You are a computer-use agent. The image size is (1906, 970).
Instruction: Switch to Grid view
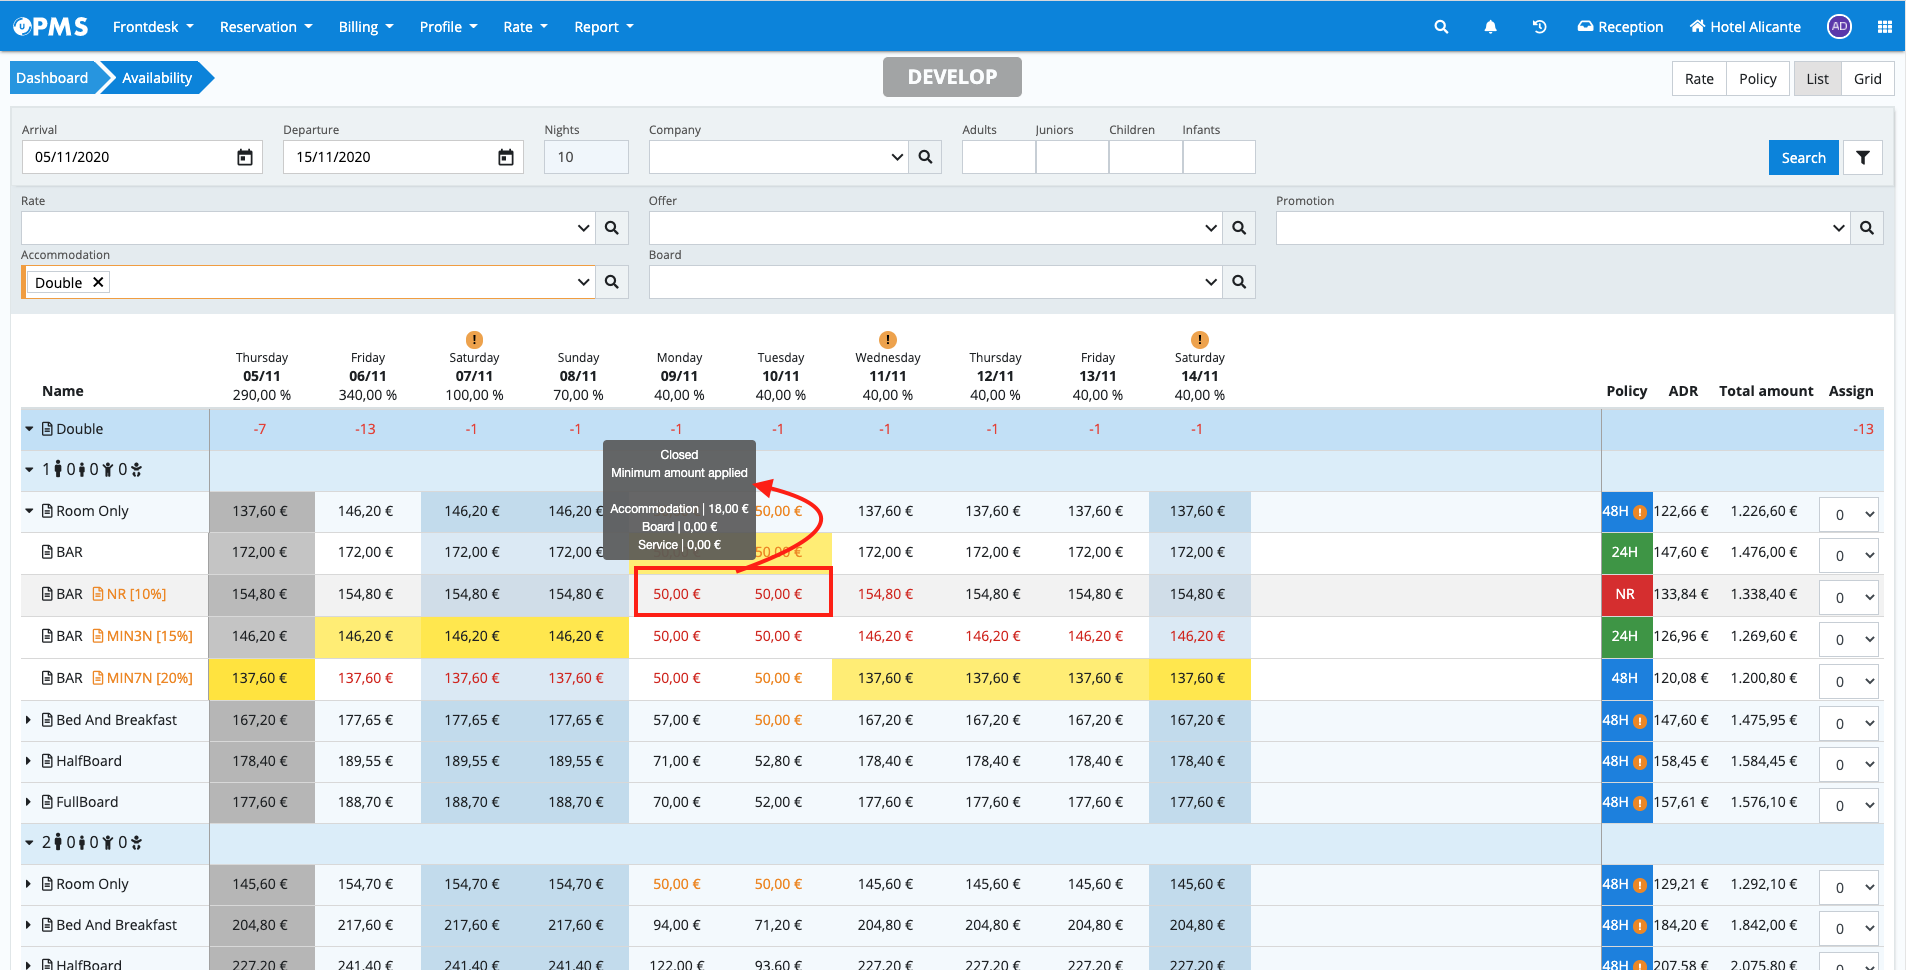coord(1867,79)
